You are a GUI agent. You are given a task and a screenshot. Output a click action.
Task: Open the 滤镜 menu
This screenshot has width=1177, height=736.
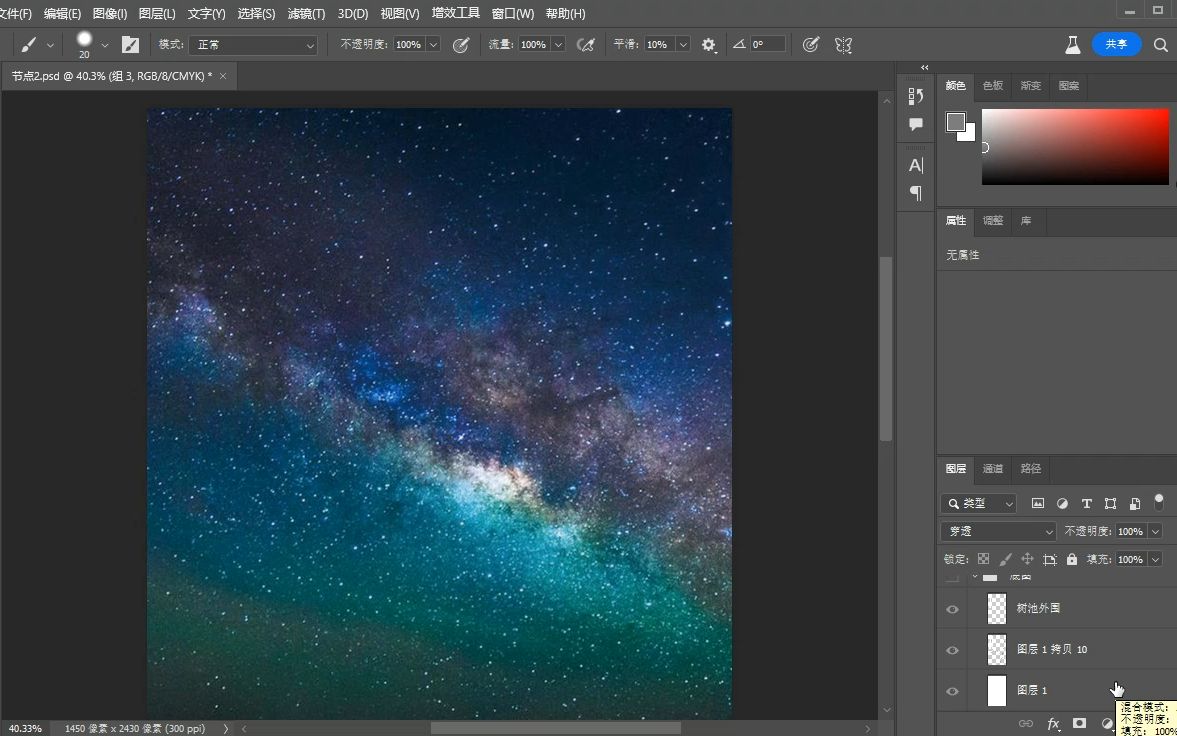[x=305, y=13]
